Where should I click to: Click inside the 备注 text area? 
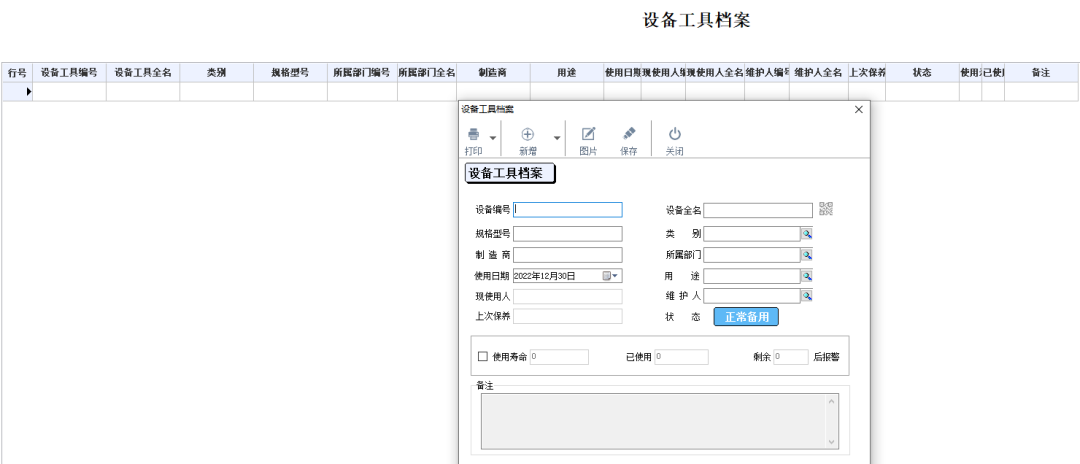pyautogui.click(x=654, y=421)
